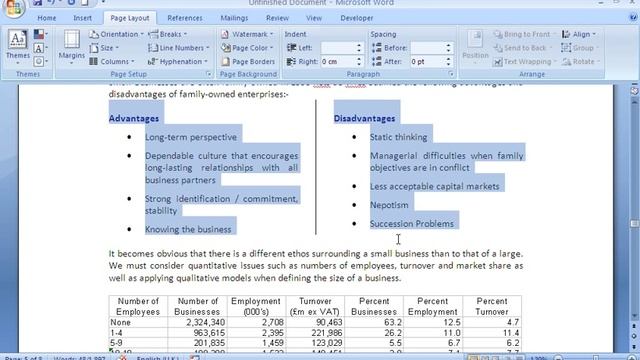Screen dimensions: 640x360
Task: Open Theme Fonts dropdown
Action: [40, 48]
